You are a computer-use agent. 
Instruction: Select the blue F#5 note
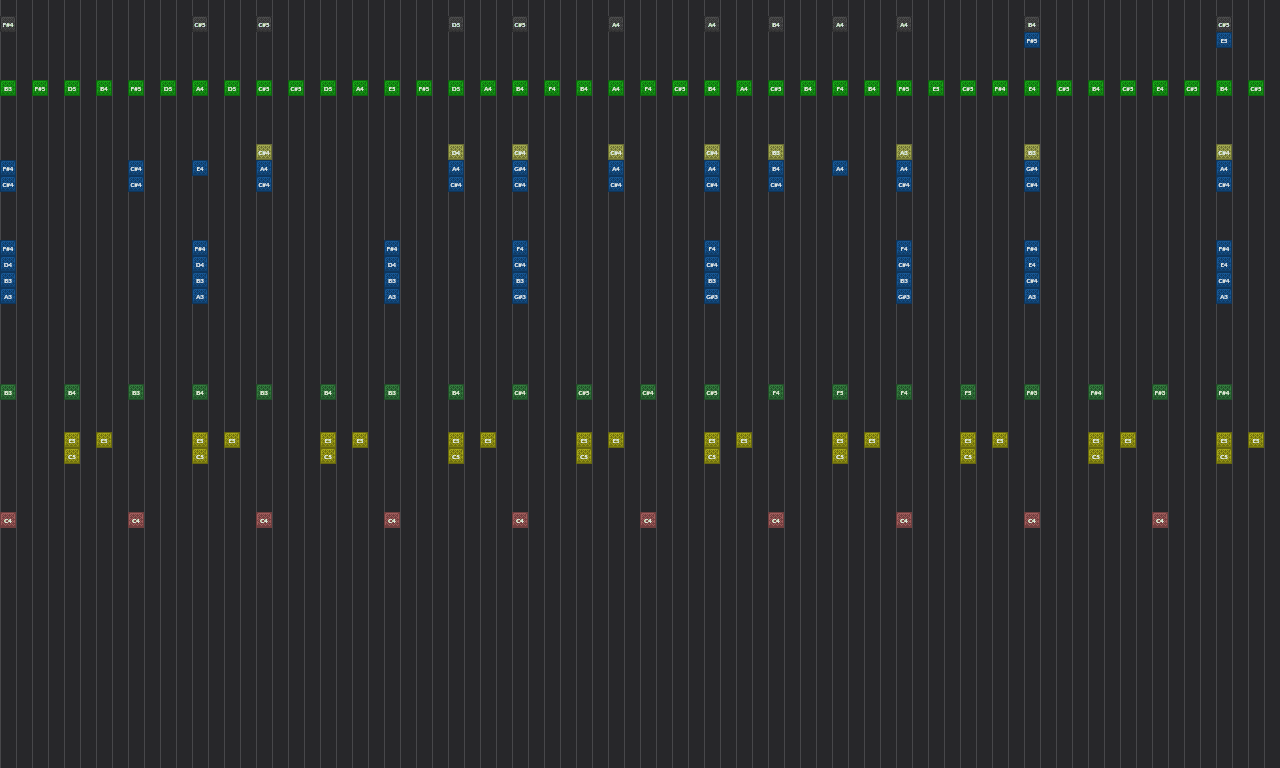[1032, 40]
